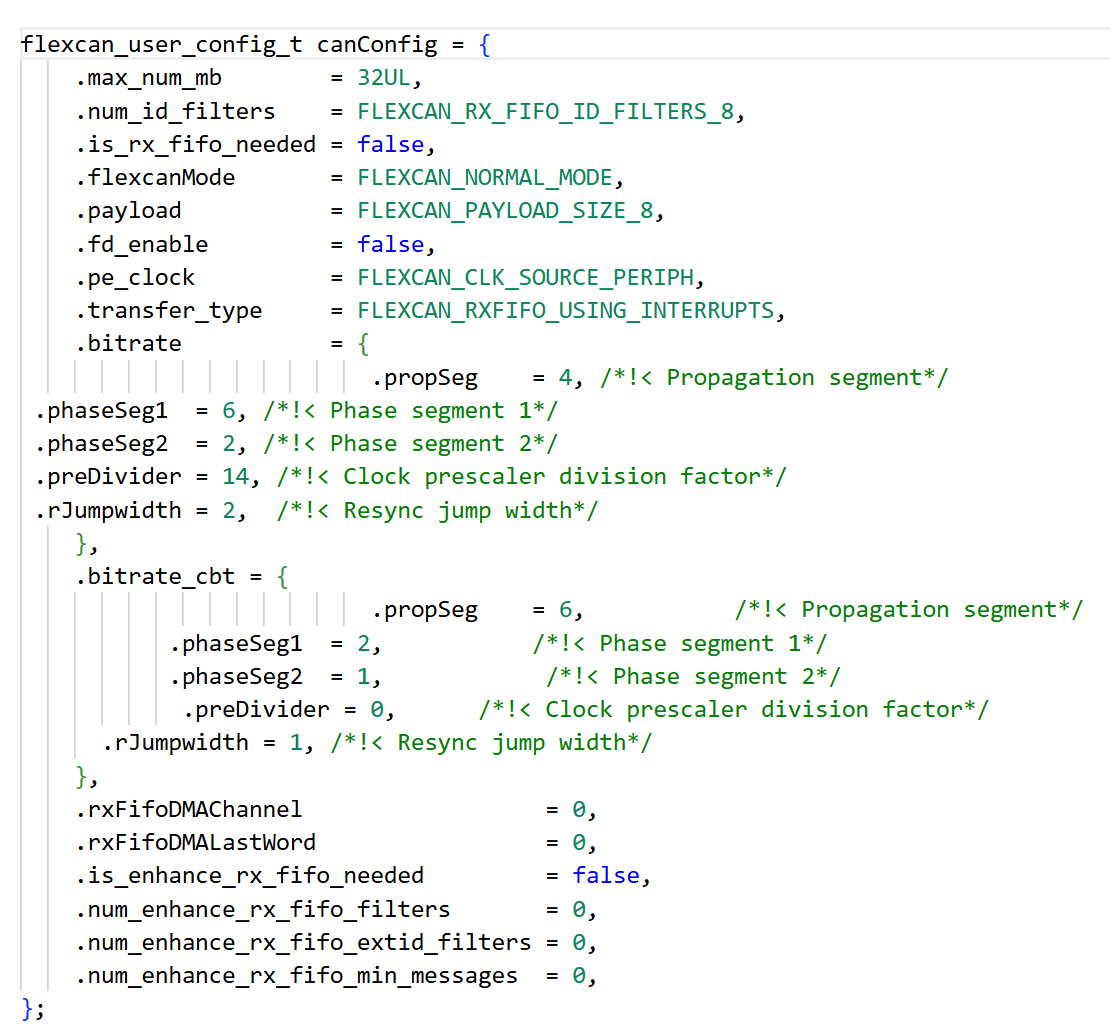The height and width of the screenshot is (1030, 1110).
Task: Place cursor on the canConfig variable name
Action: point(377,45)
